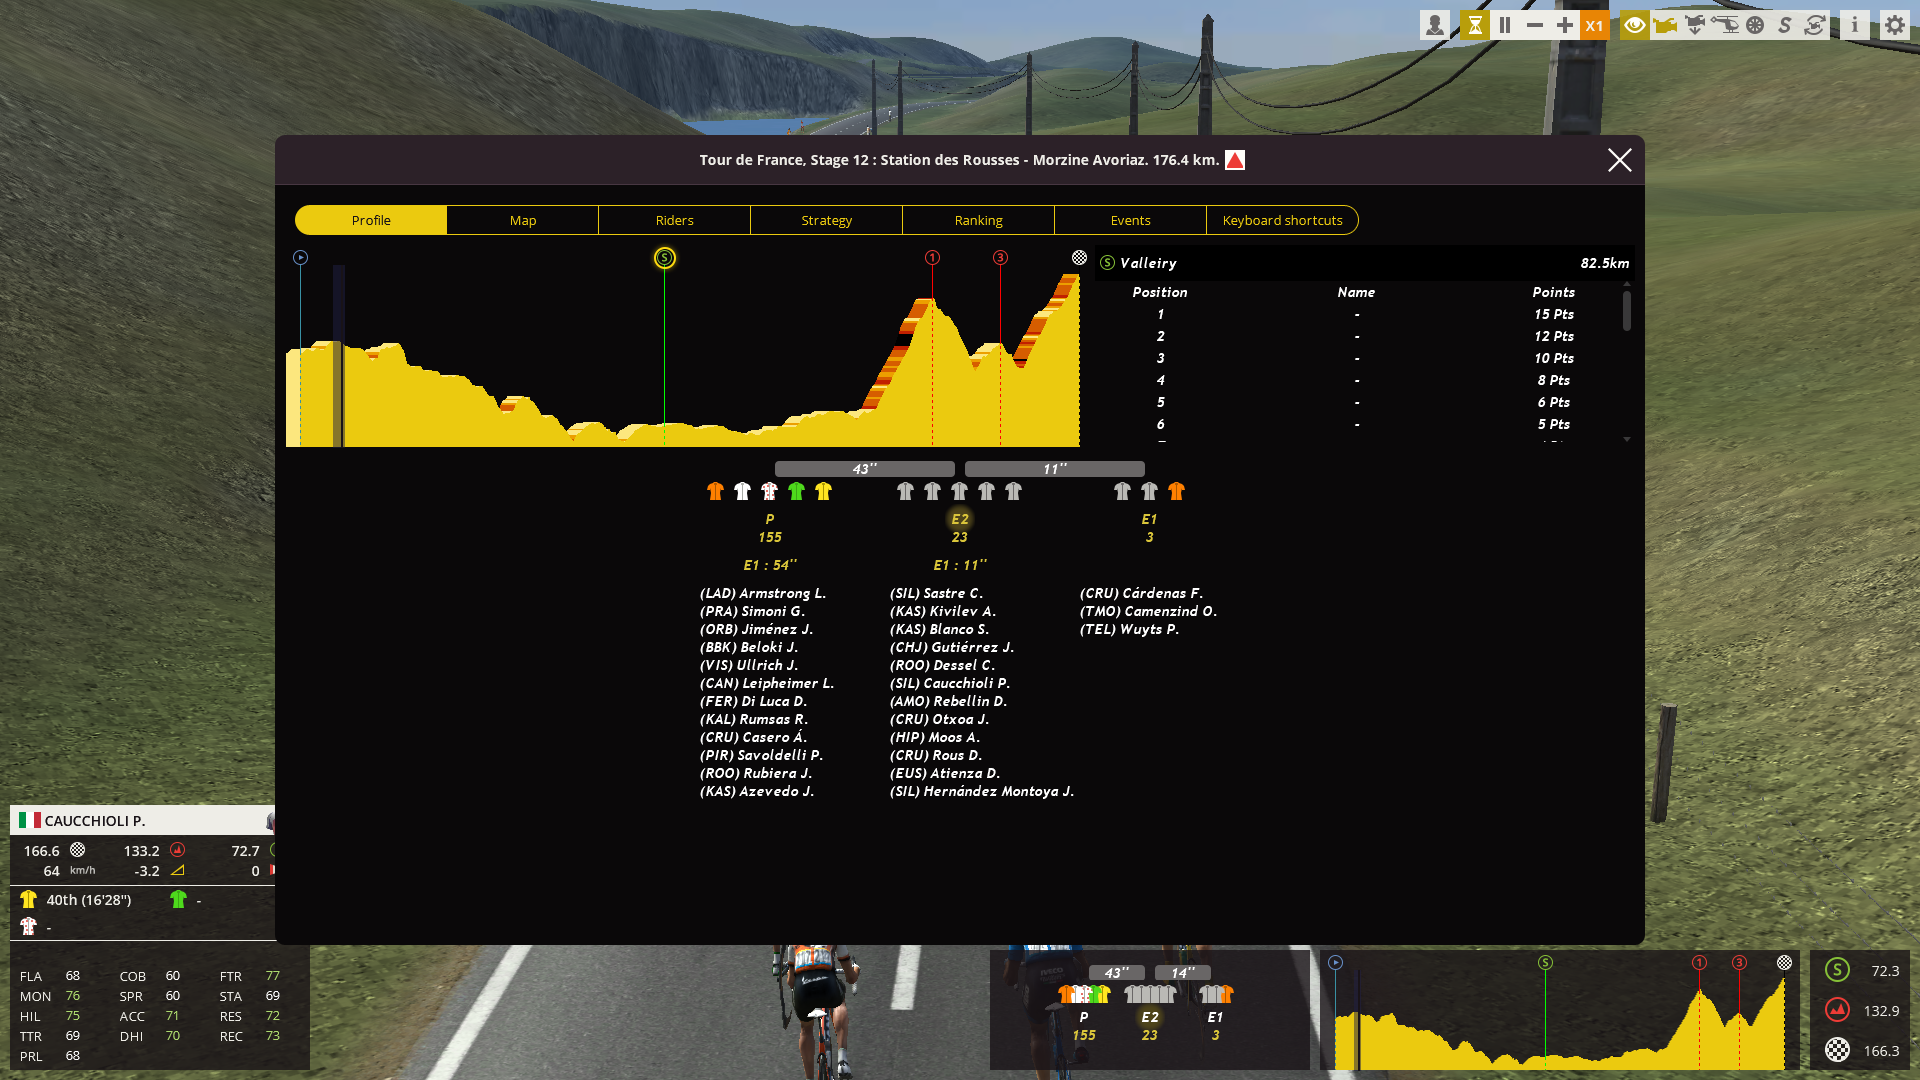Open game settings gear icon

(x=1895, y=25)
